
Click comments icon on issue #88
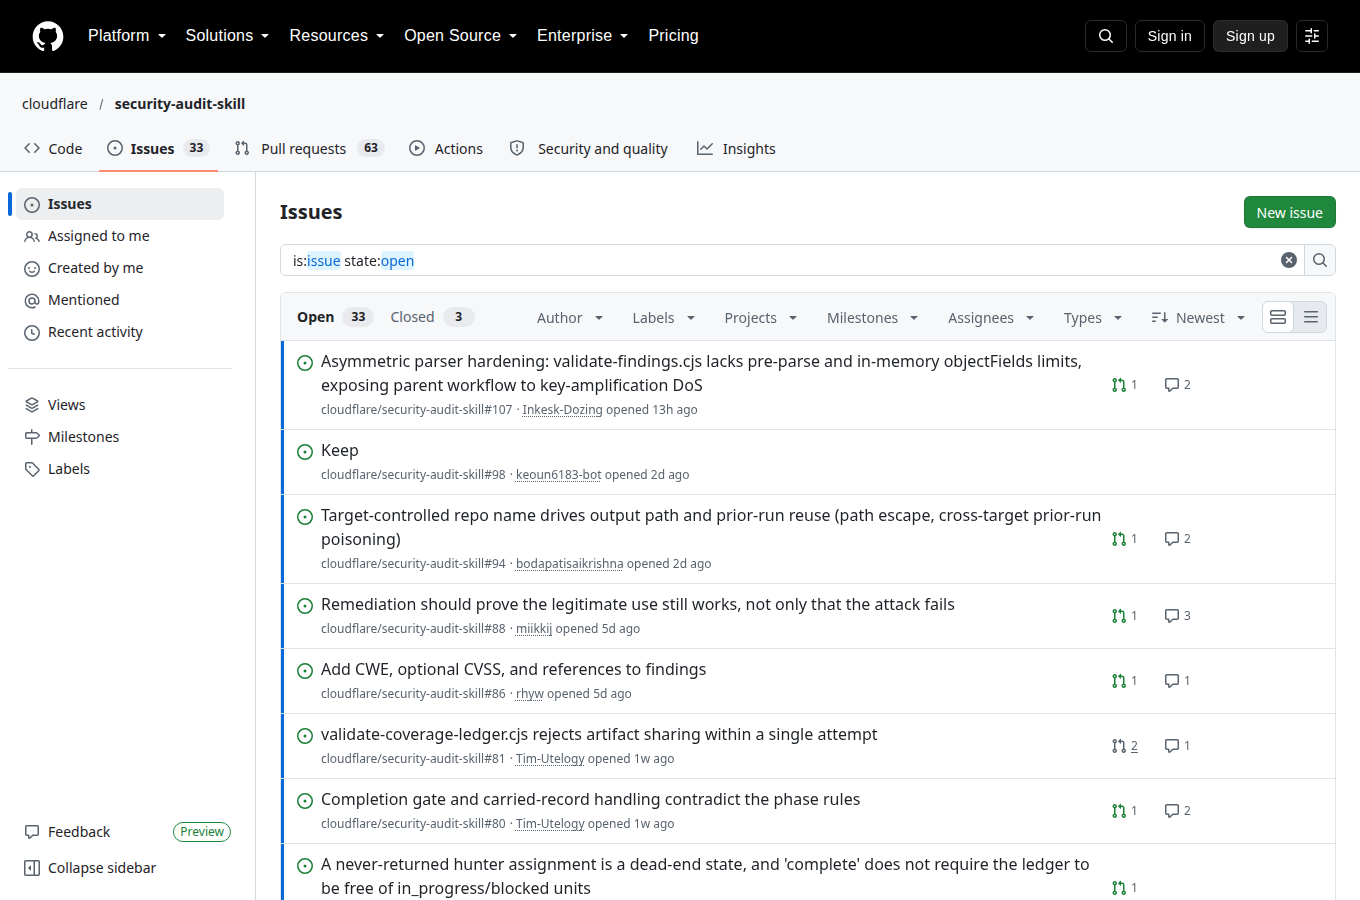(1172, 616)
